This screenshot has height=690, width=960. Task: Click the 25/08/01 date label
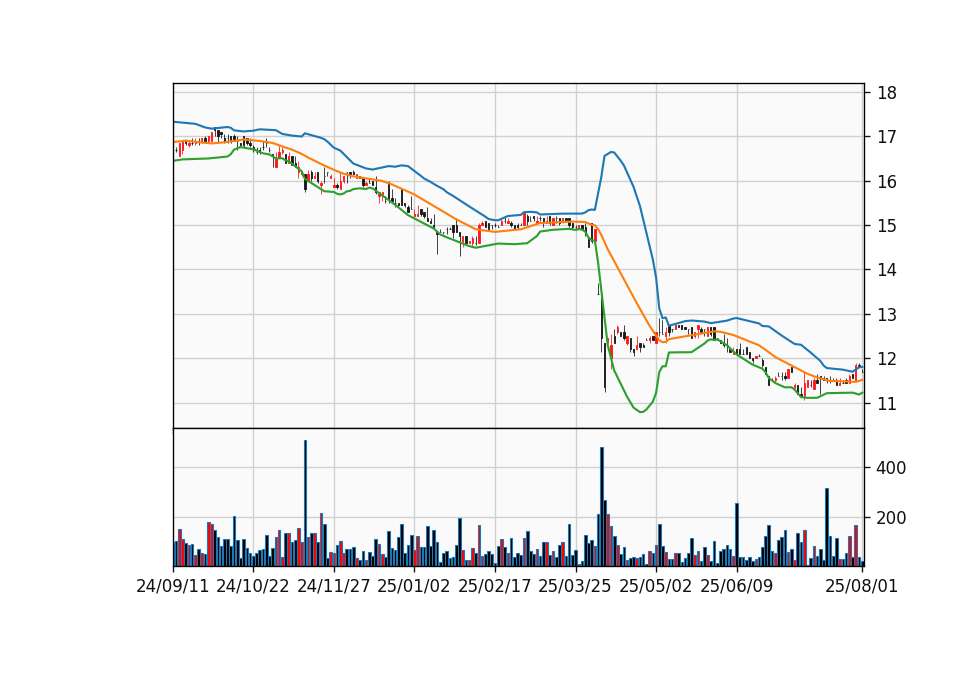click(x=861, y=587)
